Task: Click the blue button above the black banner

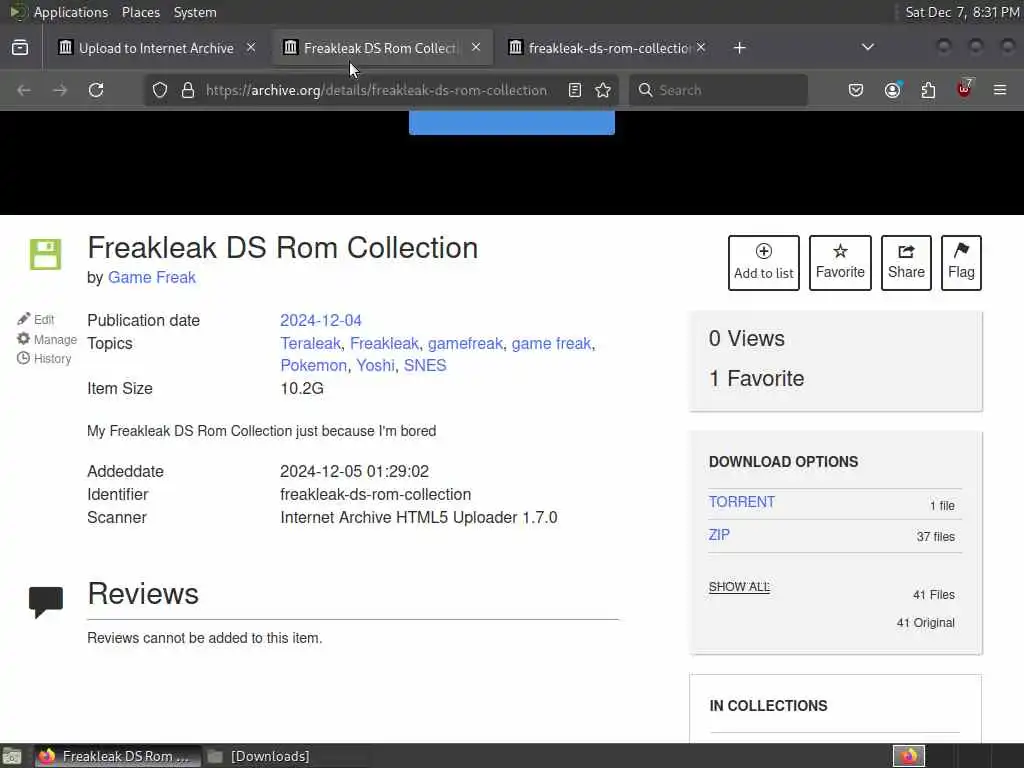Action: pyautogui.click(x=511, y=122)
